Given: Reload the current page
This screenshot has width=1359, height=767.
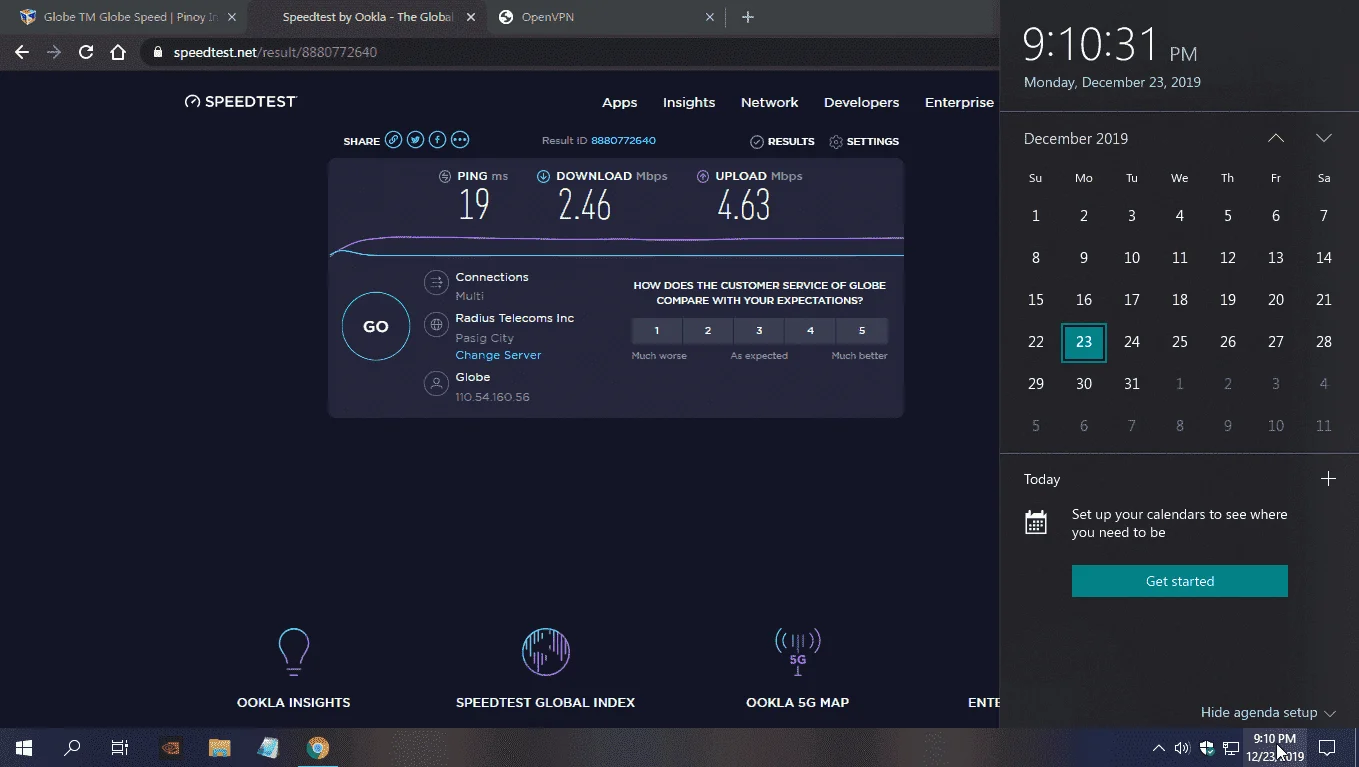Looking at the screenshot, I should pos(86,52).
